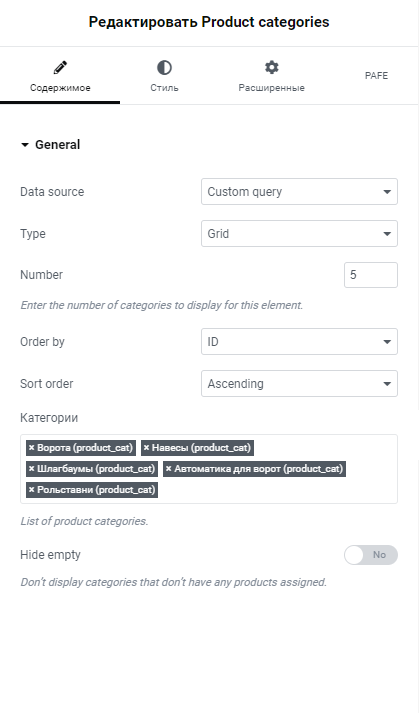Remove the Ворота category tag
The height and width of the screenshot is (713, 419).
click(x=31, y=448)
